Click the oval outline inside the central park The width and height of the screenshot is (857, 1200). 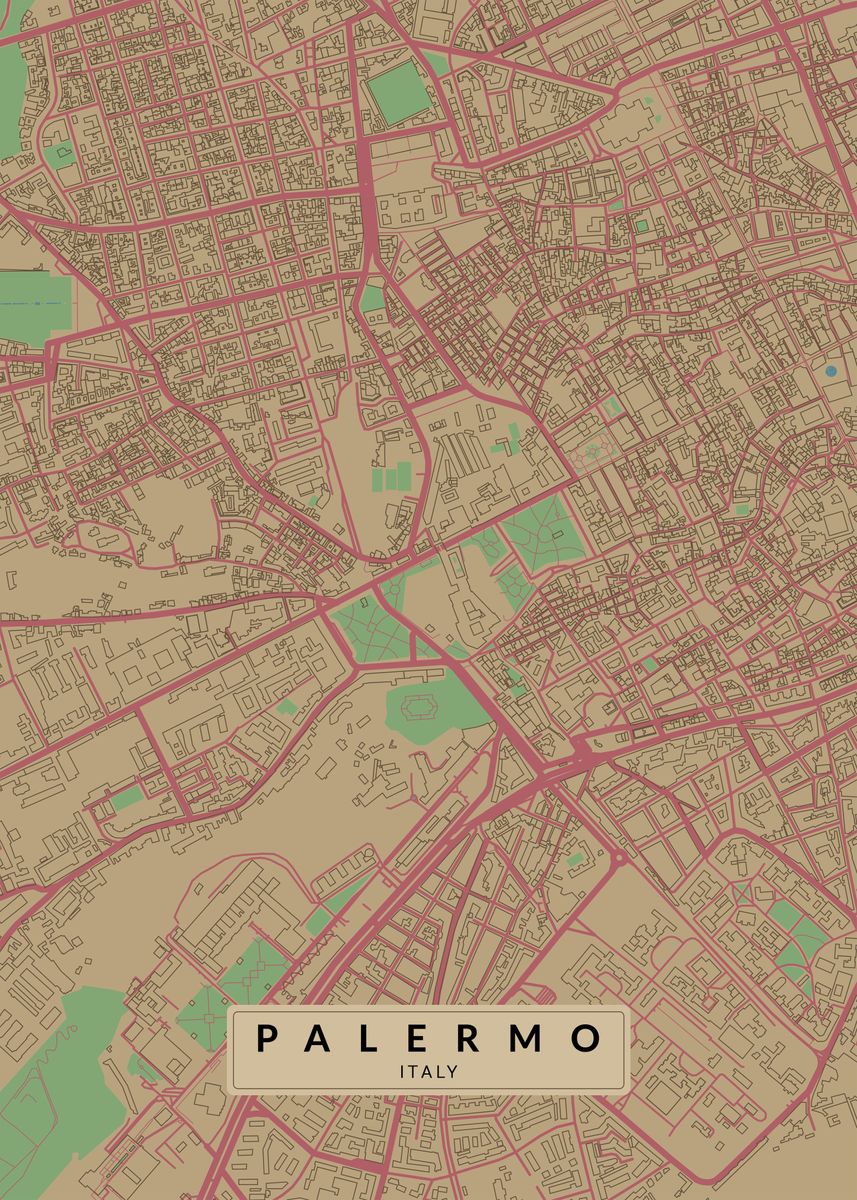click(418, 710)
